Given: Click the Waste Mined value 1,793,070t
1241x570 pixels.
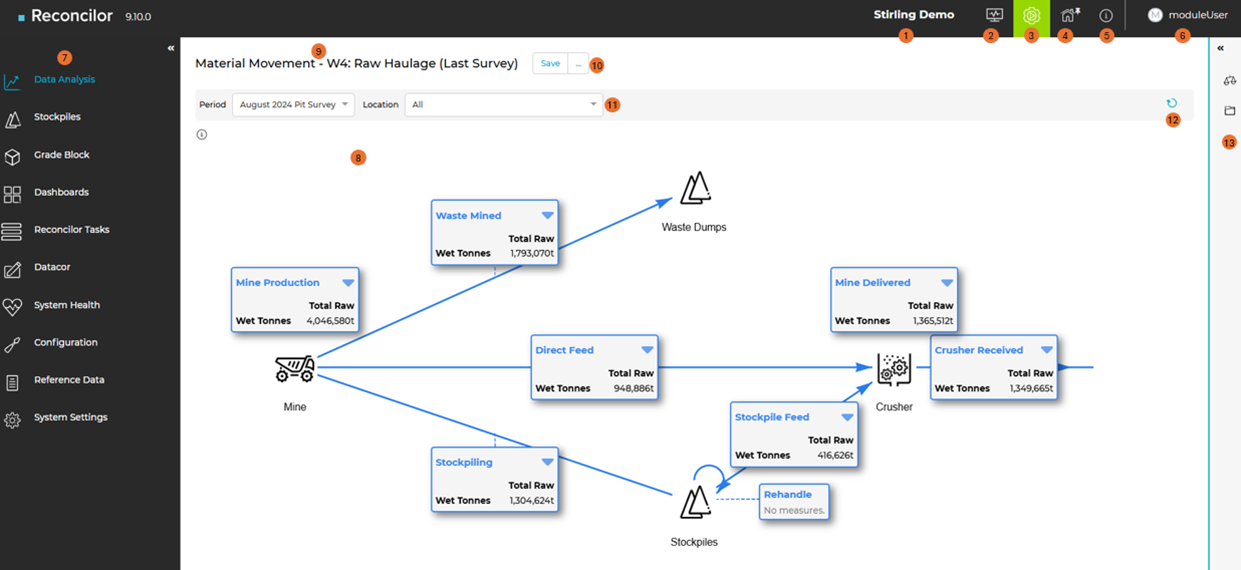Looking at the screenshot, I should (531, 254).
